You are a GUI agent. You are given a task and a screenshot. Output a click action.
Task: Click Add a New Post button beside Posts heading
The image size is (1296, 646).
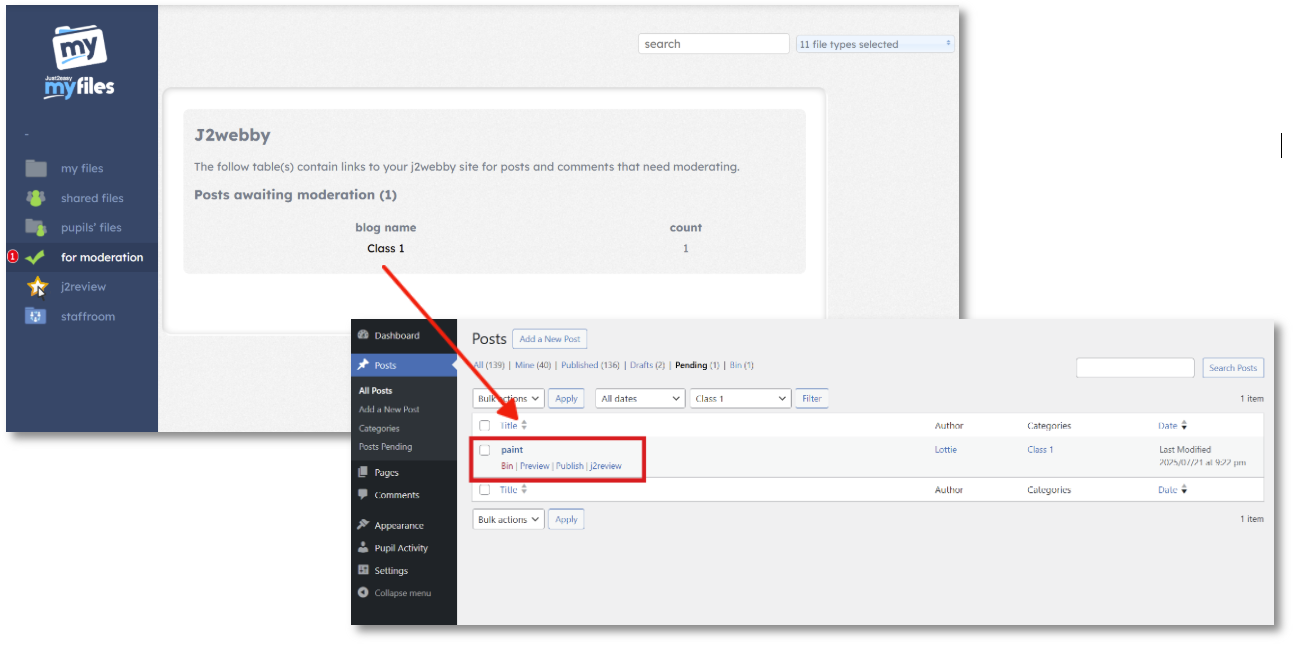click(550, 339)
